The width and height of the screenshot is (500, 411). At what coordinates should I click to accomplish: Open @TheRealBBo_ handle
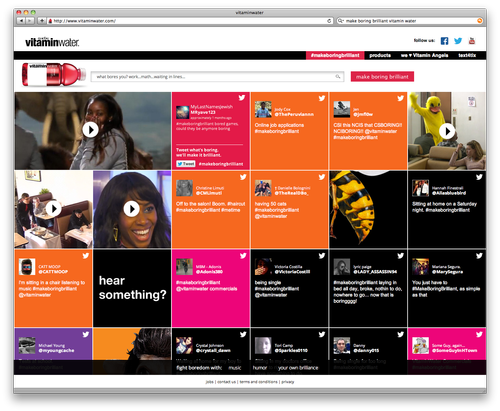(291, 193)
